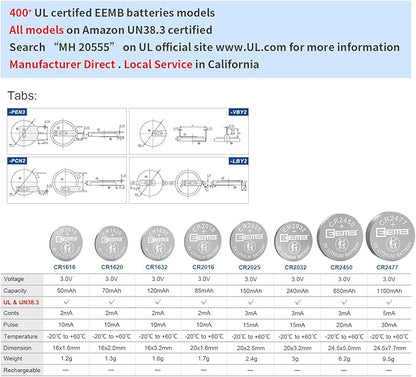
Task: Click the CR2032 model name label
Action: [295, 267]
